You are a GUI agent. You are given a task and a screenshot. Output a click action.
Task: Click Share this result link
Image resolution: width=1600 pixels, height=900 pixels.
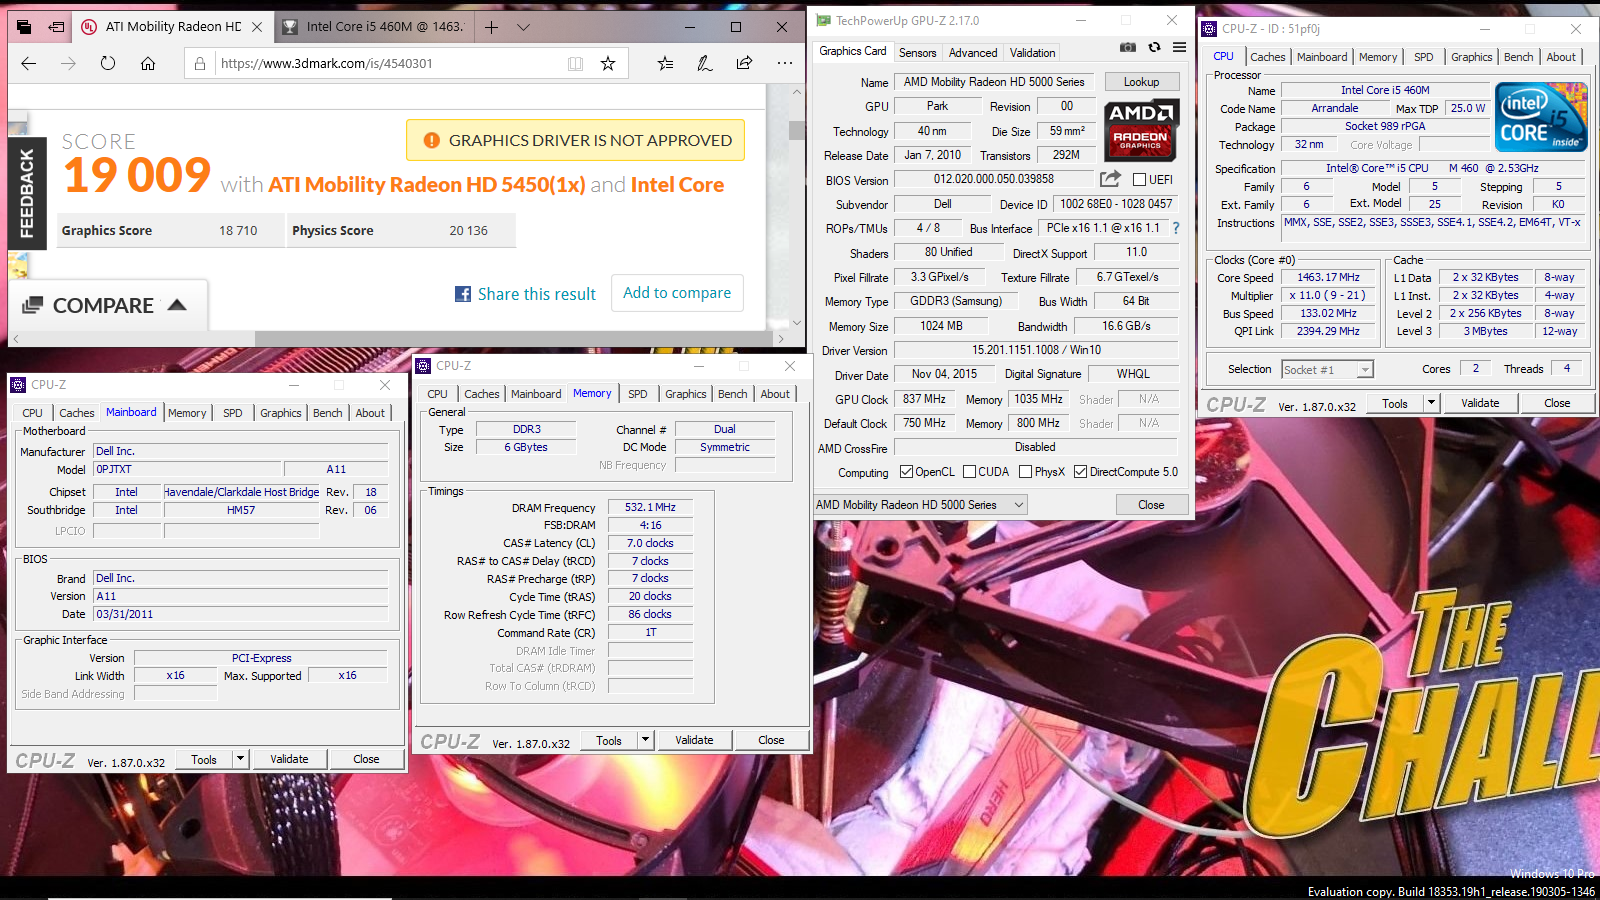pos(537,294)
